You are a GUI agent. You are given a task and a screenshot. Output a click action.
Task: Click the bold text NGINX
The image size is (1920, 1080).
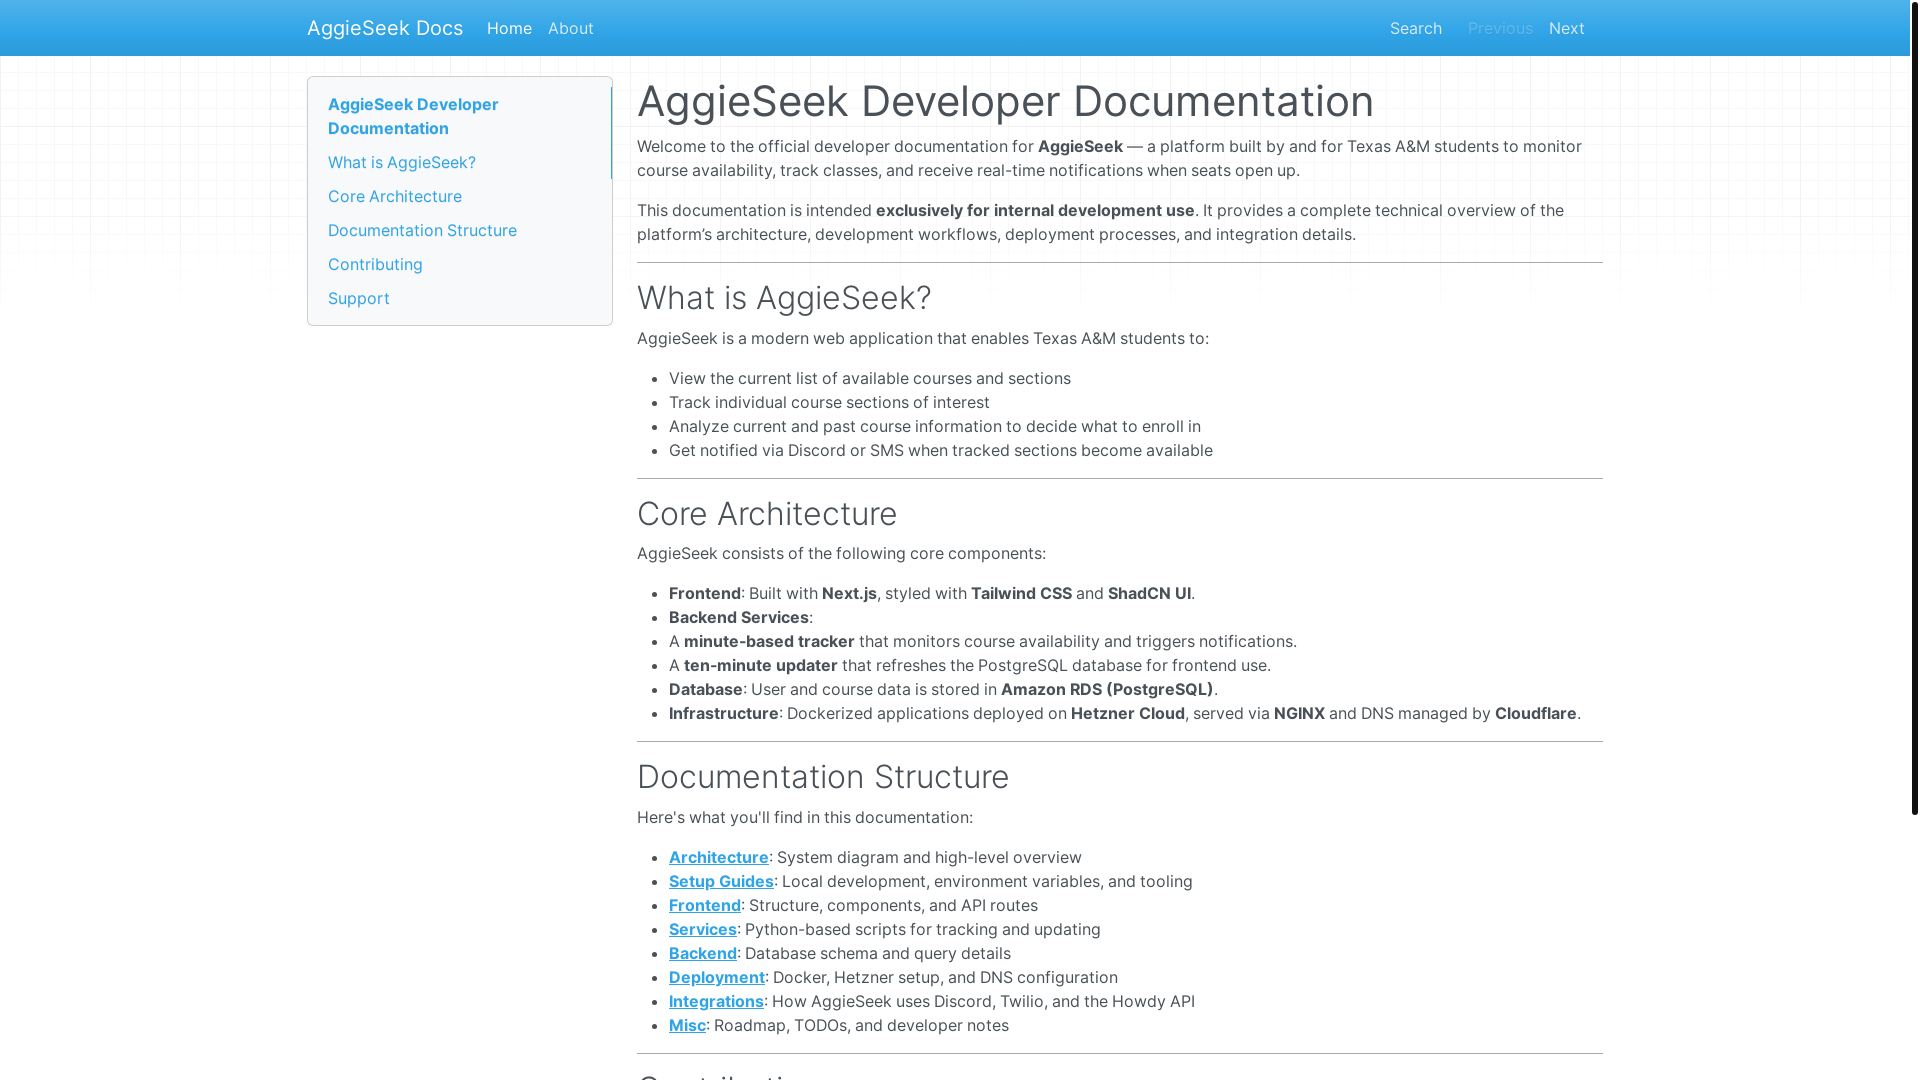1299,713
